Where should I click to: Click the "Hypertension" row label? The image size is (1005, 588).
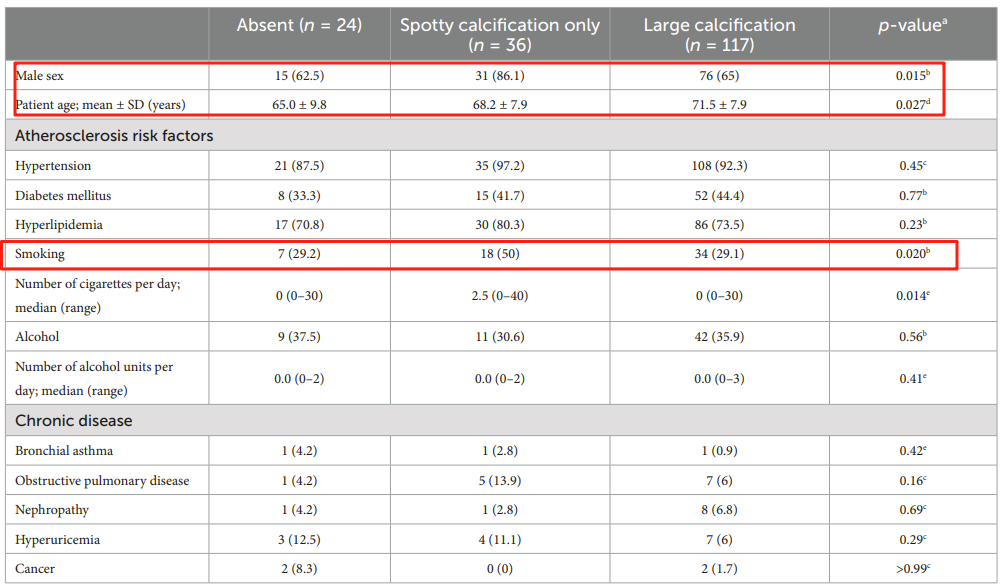(53, 166)
